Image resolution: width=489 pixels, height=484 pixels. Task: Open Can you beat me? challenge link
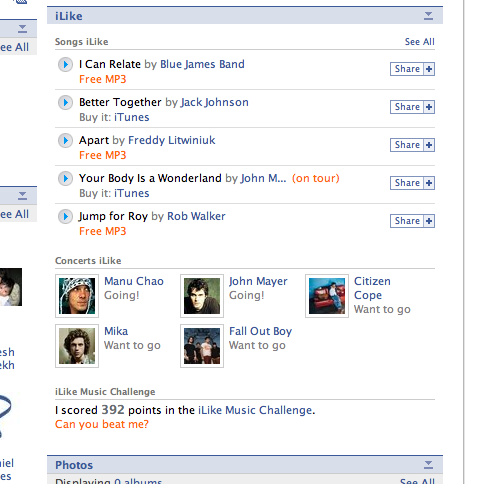(102, 424)
